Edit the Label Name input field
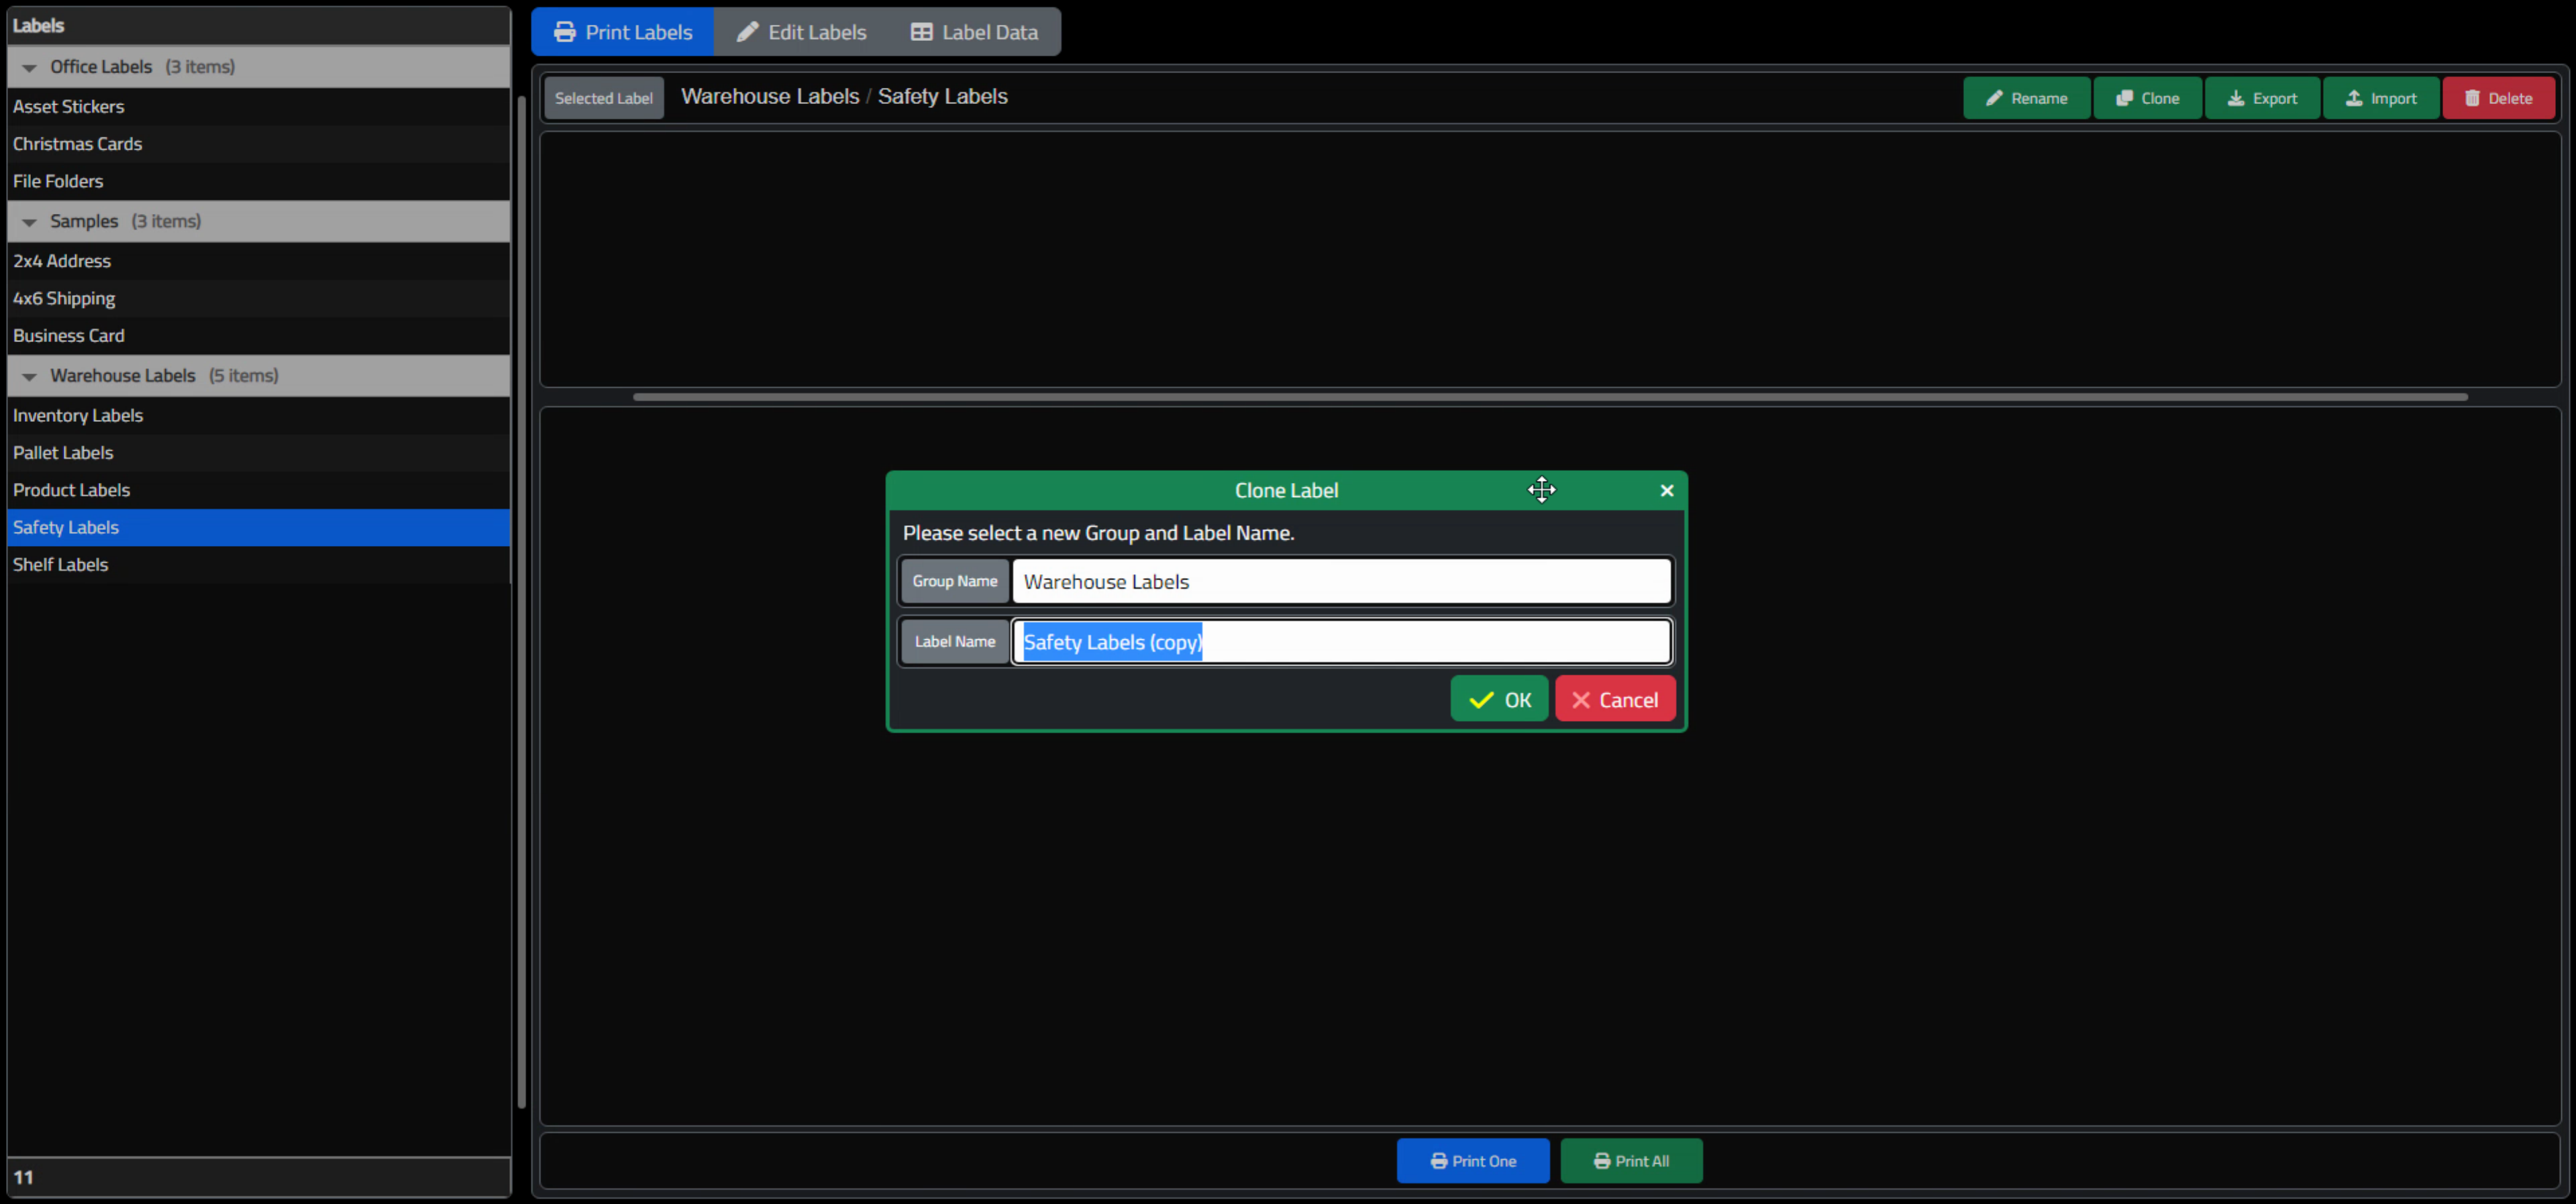This screenshot has width=2576, height=1204. click(x=1341, y=641)
